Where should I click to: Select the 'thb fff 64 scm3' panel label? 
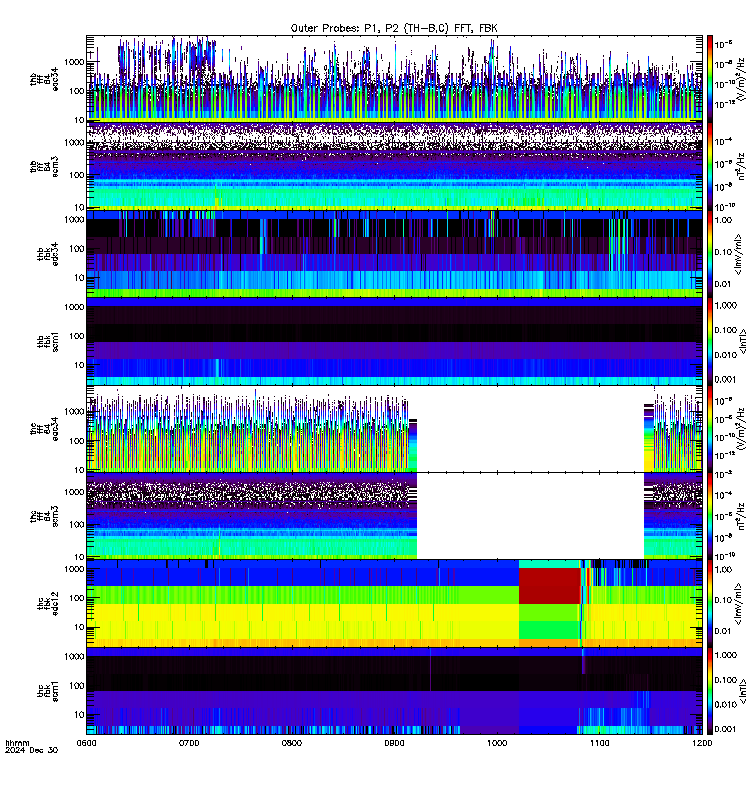pos(44,166)
